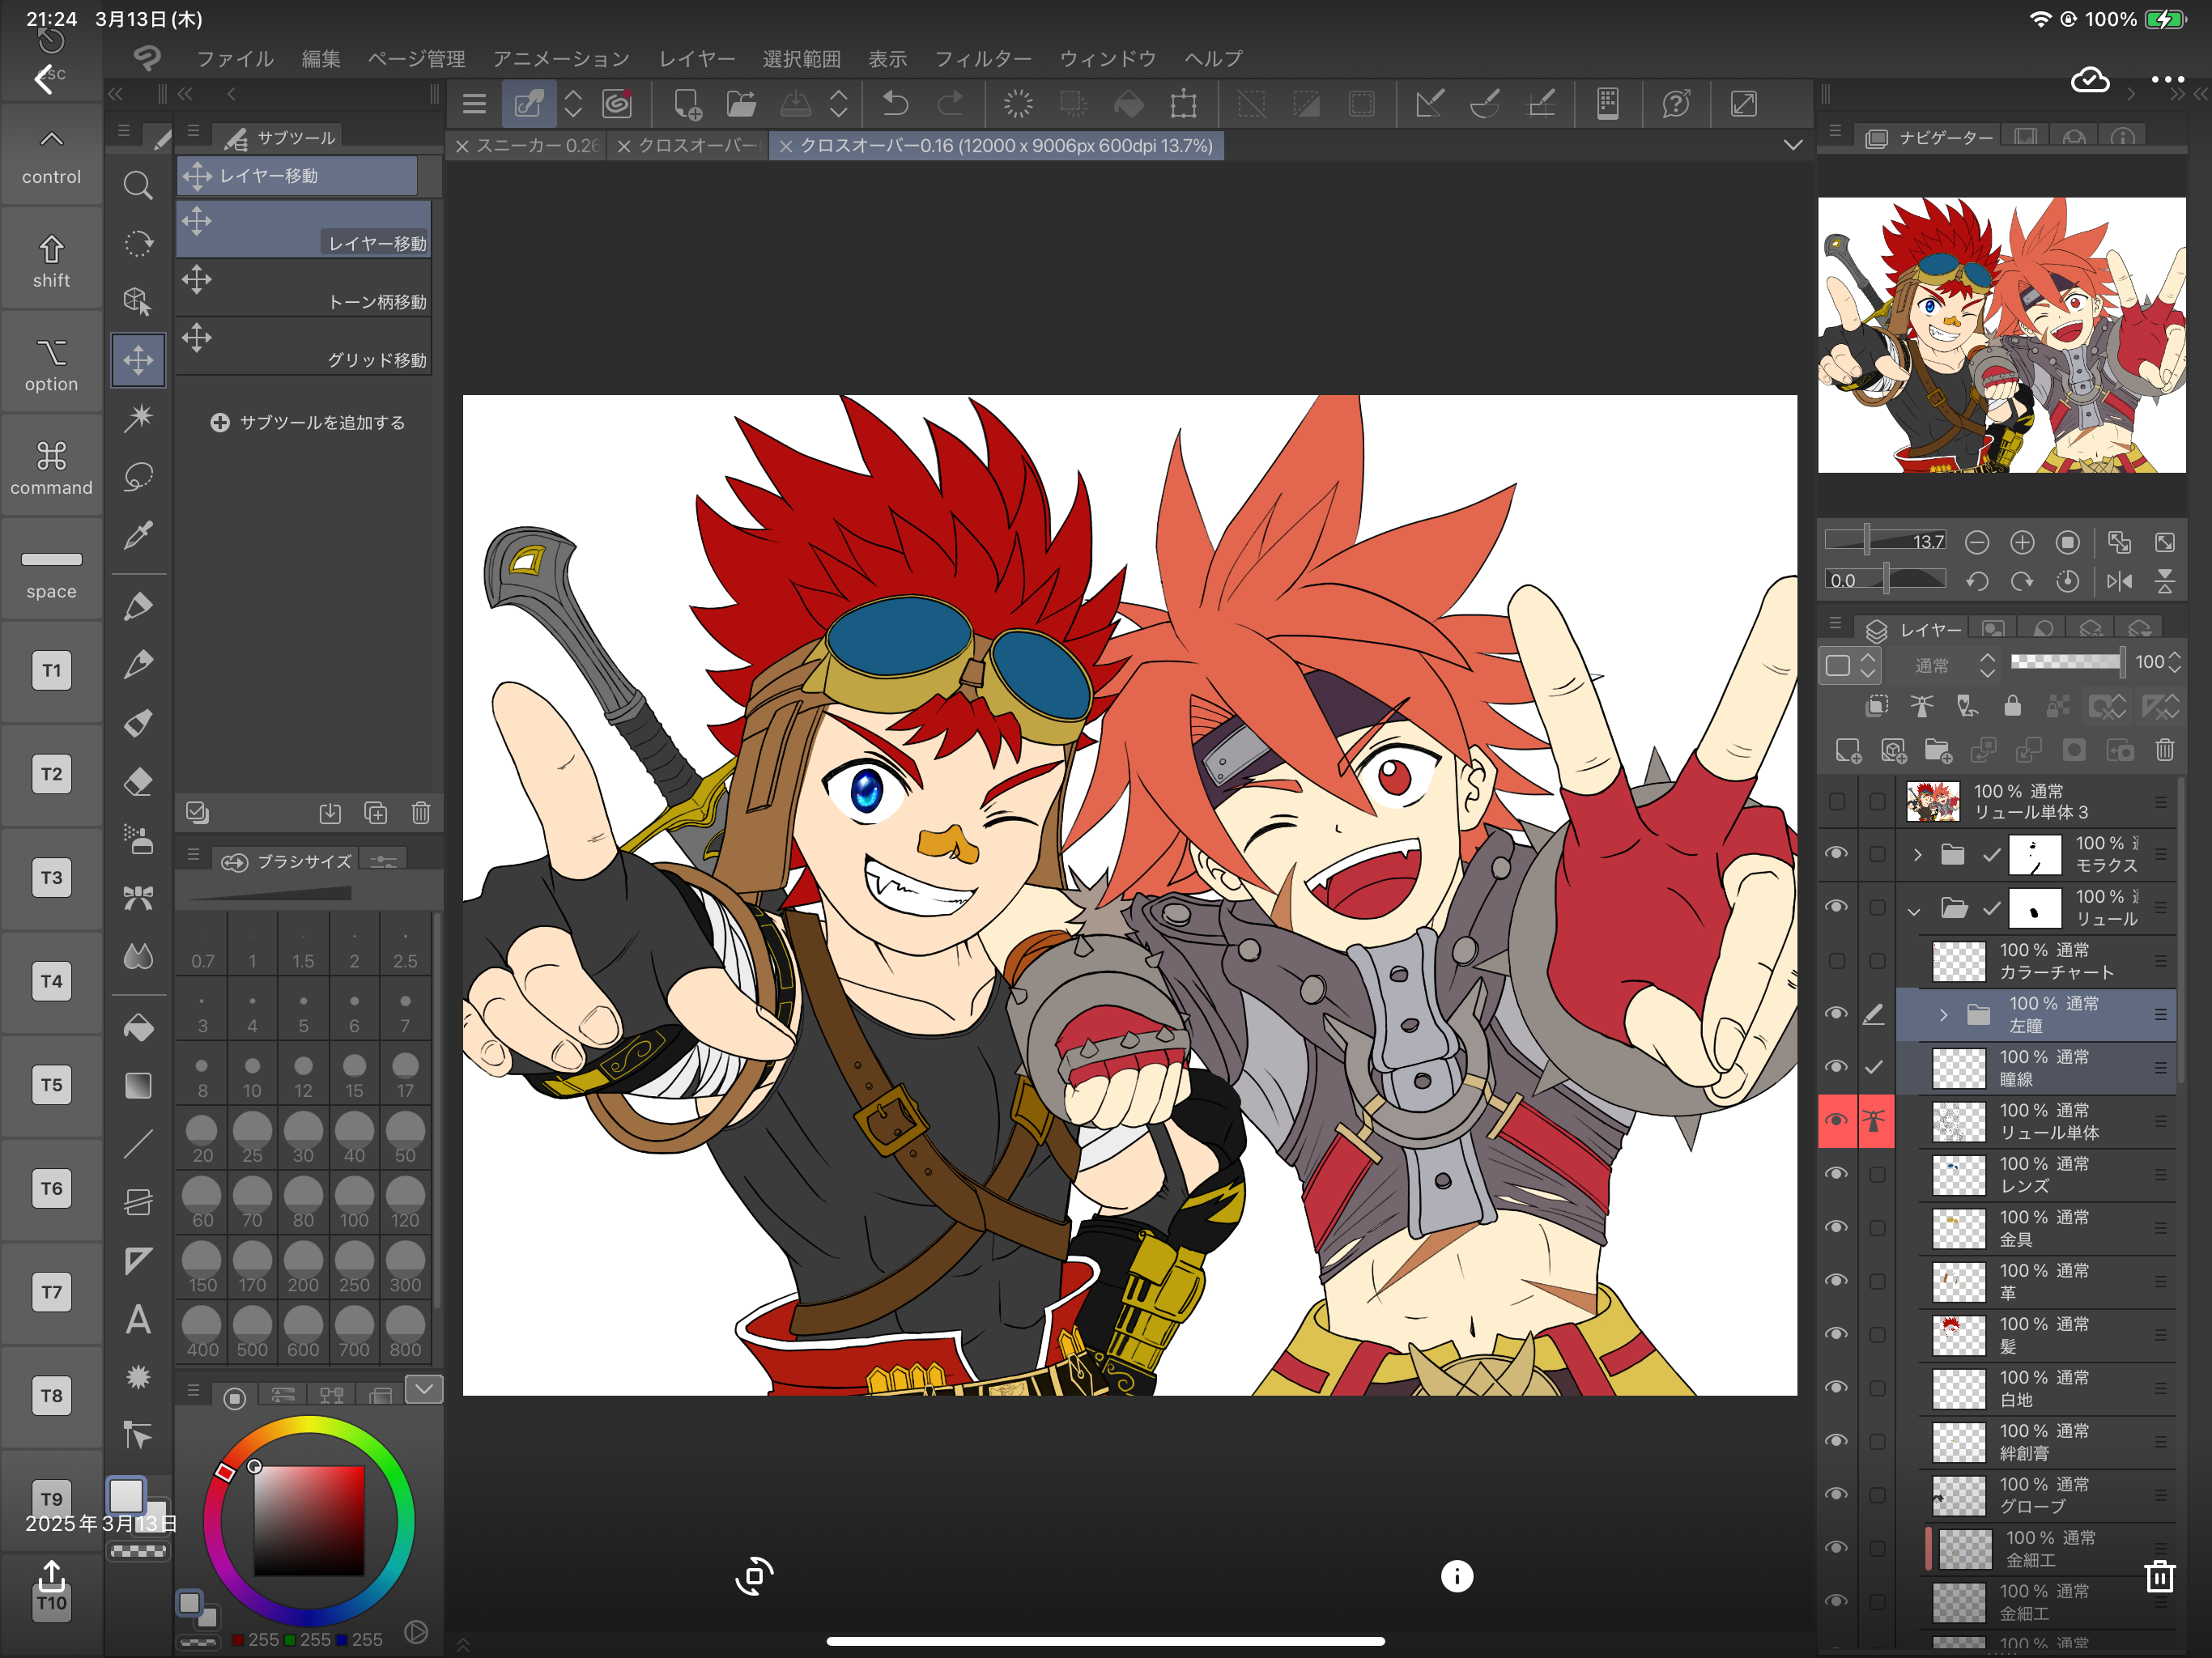Show the カラーチャート layer

point(1836,960)
